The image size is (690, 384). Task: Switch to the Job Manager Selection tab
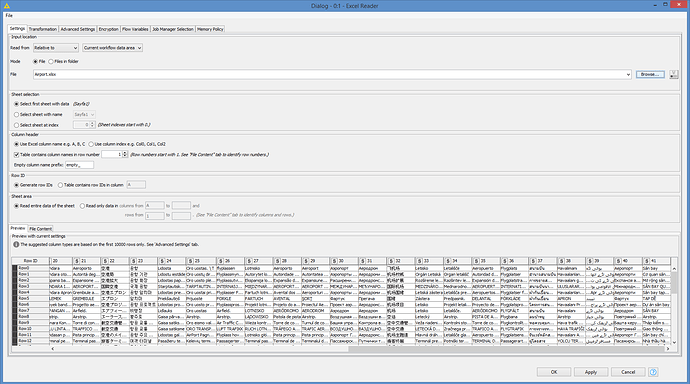pos(172,29)
